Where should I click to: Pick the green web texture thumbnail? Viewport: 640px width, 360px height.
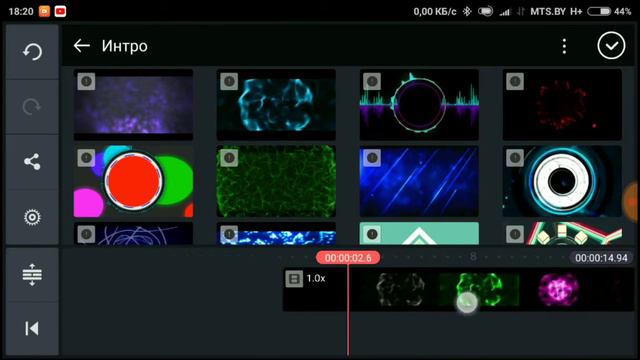coord(276,181)
